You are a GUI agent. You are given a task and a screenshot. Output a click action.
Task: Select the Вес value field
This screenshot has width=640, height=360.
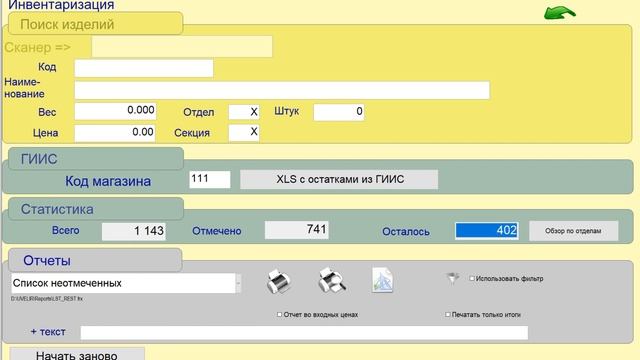click(115, 111)
